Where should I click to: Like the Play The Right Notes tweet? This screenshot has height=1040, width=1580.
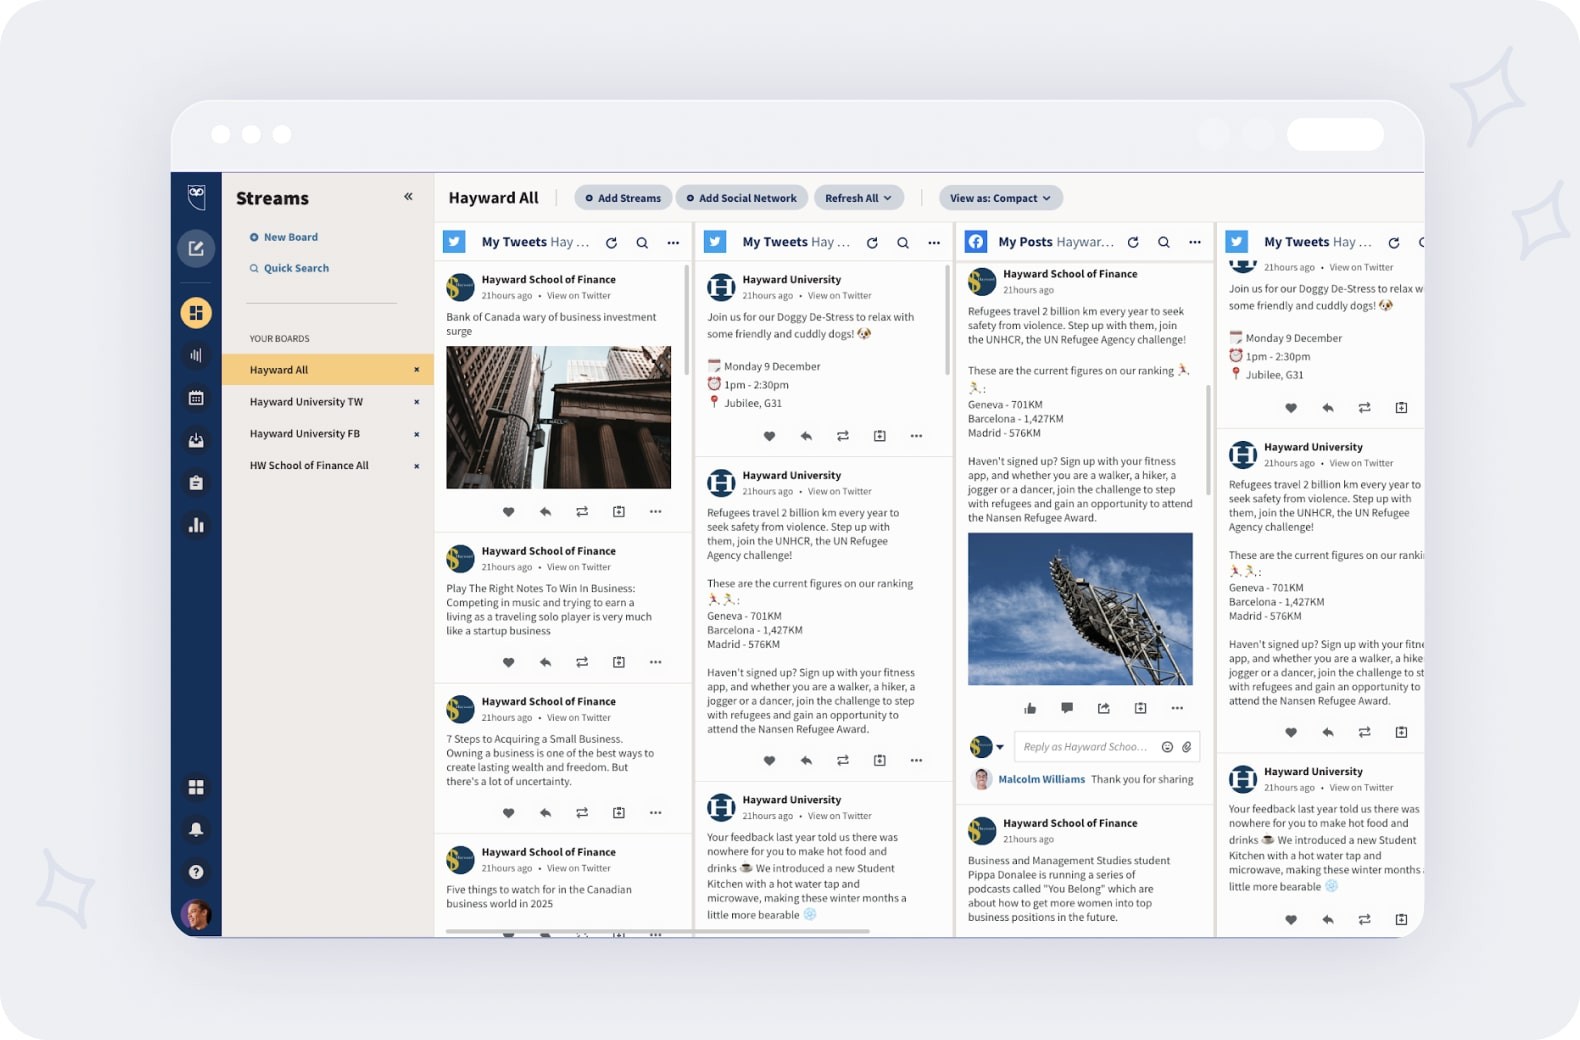(508, 662)
